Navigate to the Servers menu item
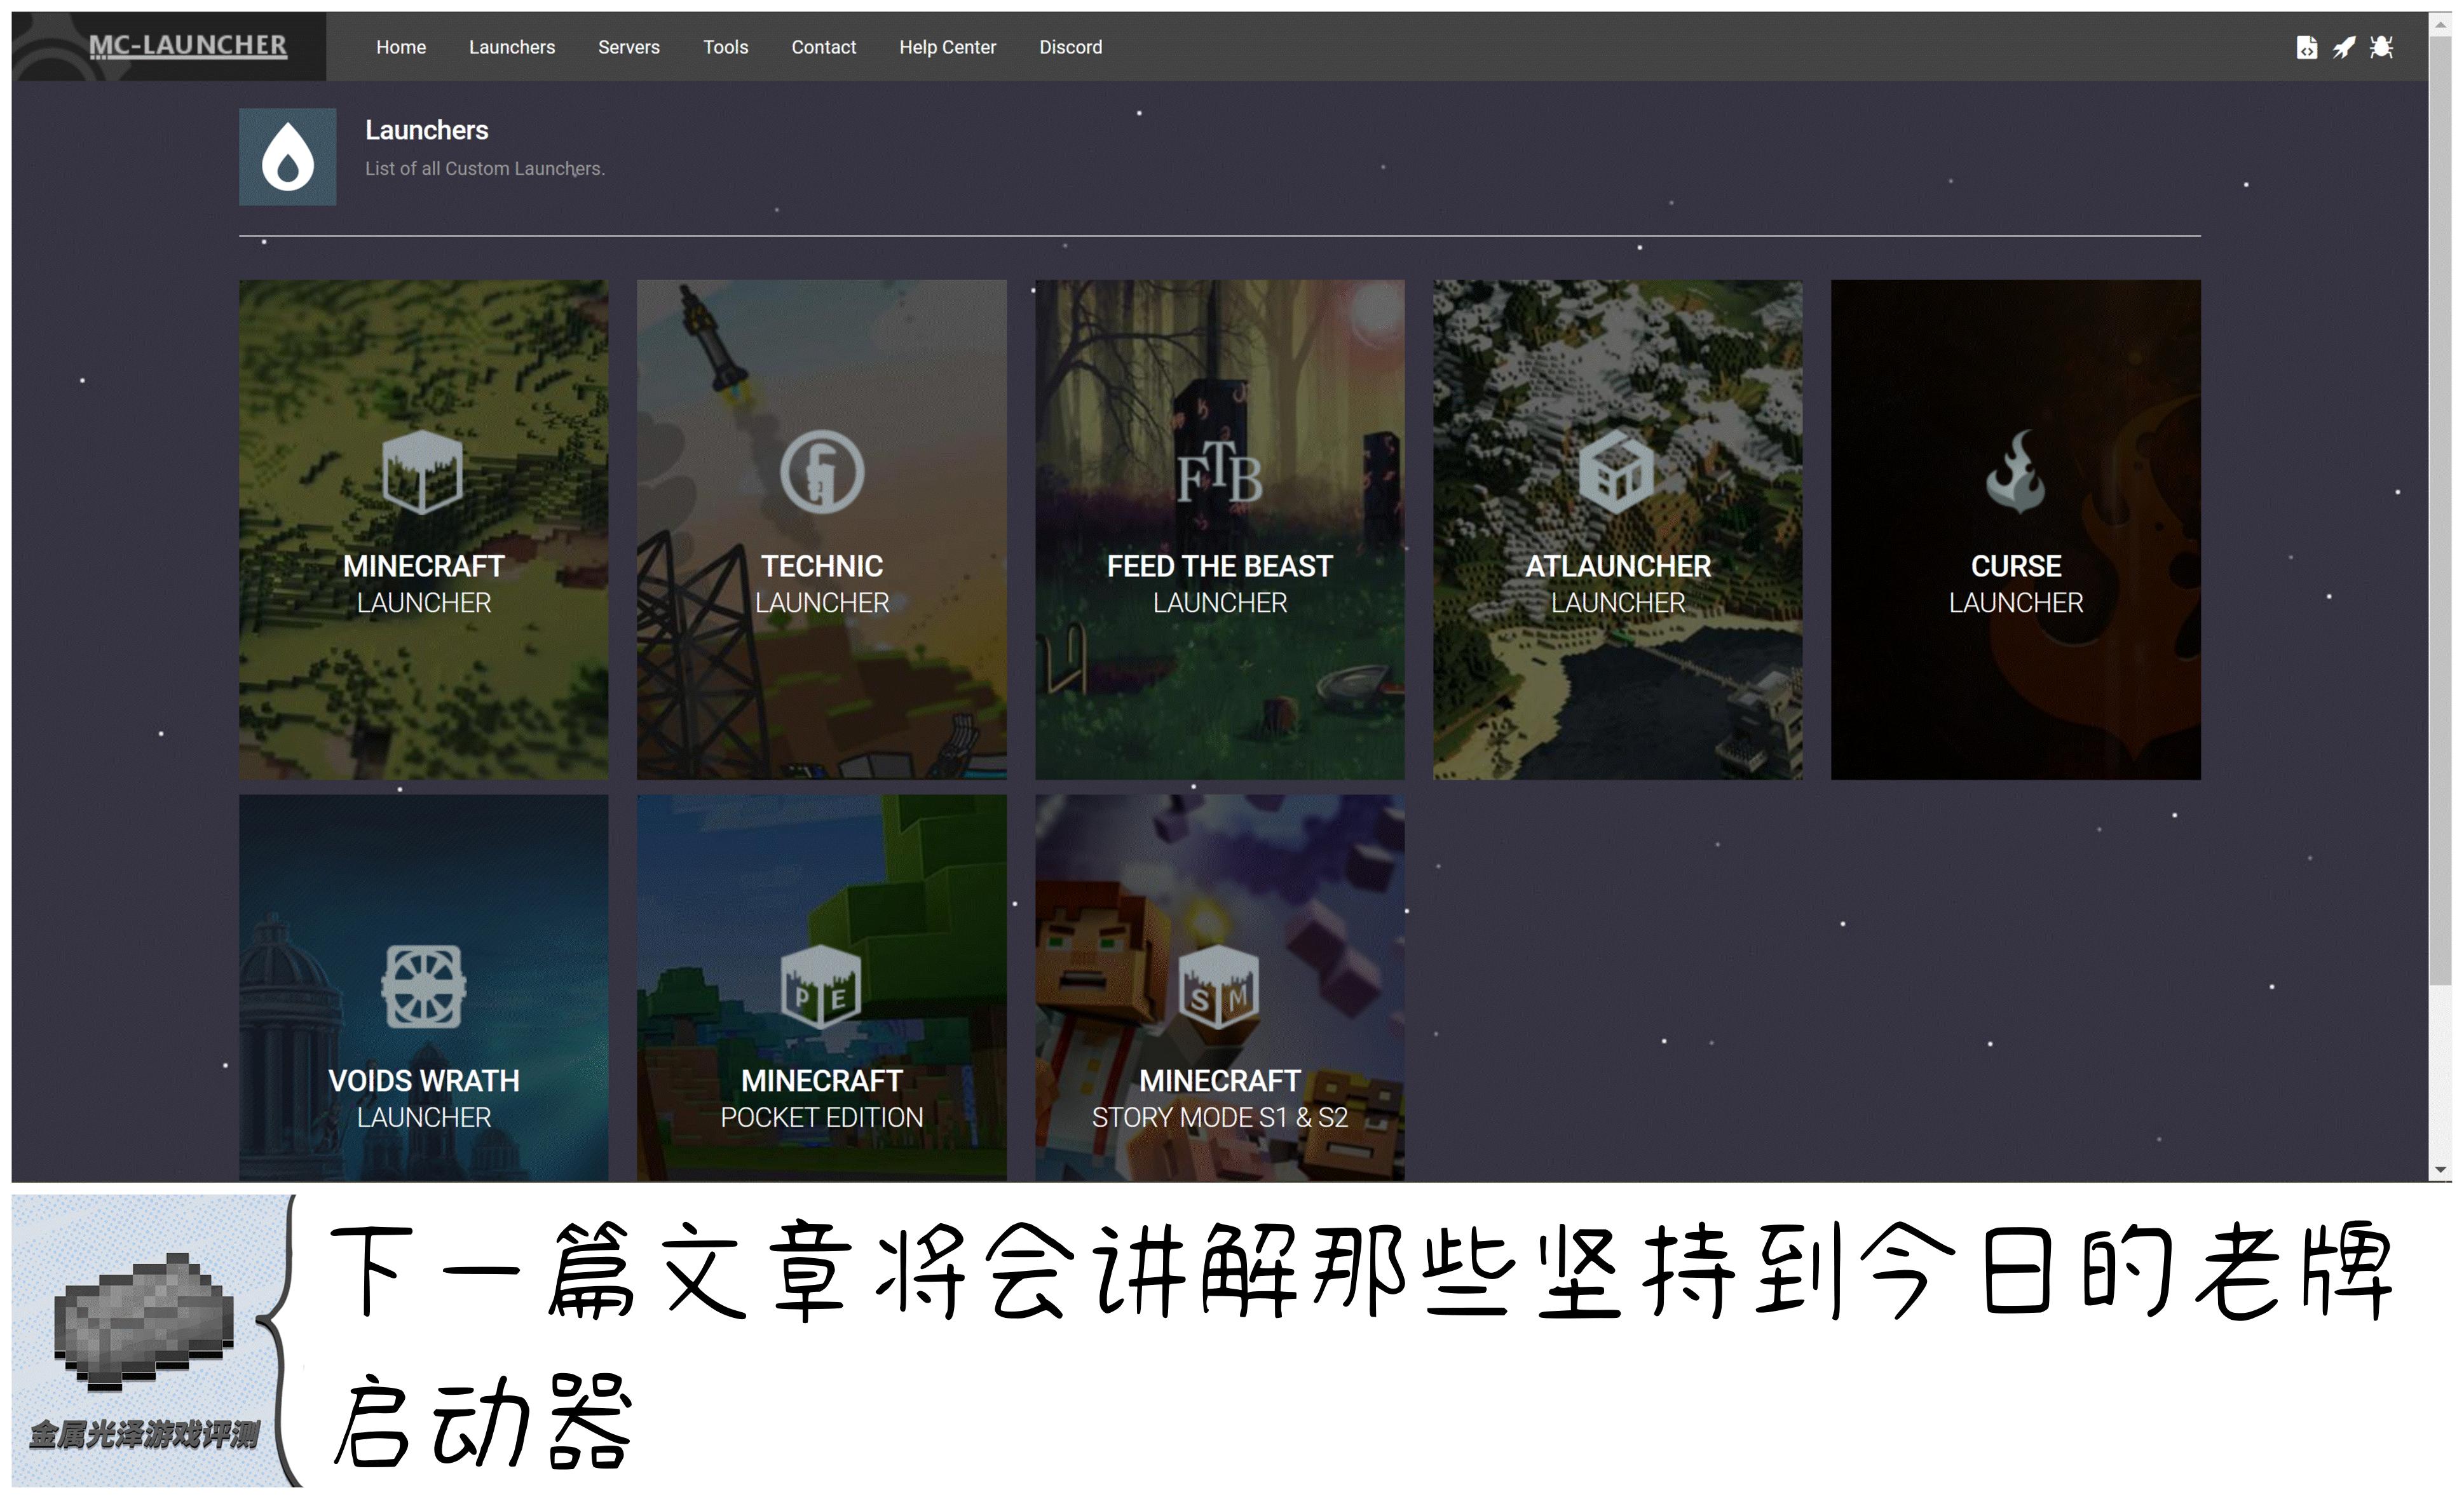This screenshot has width=2464, height=1499. 628,47
